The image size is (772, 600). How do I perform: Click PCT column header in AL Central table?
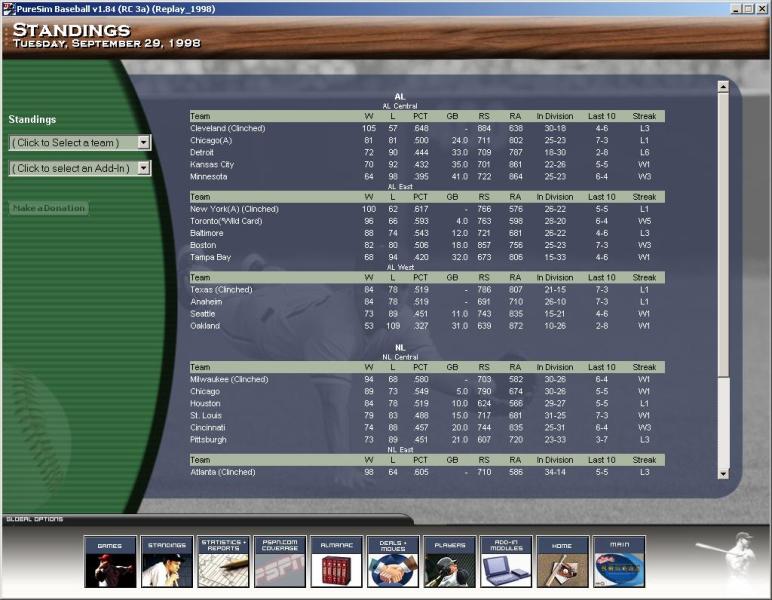point(420,116)
